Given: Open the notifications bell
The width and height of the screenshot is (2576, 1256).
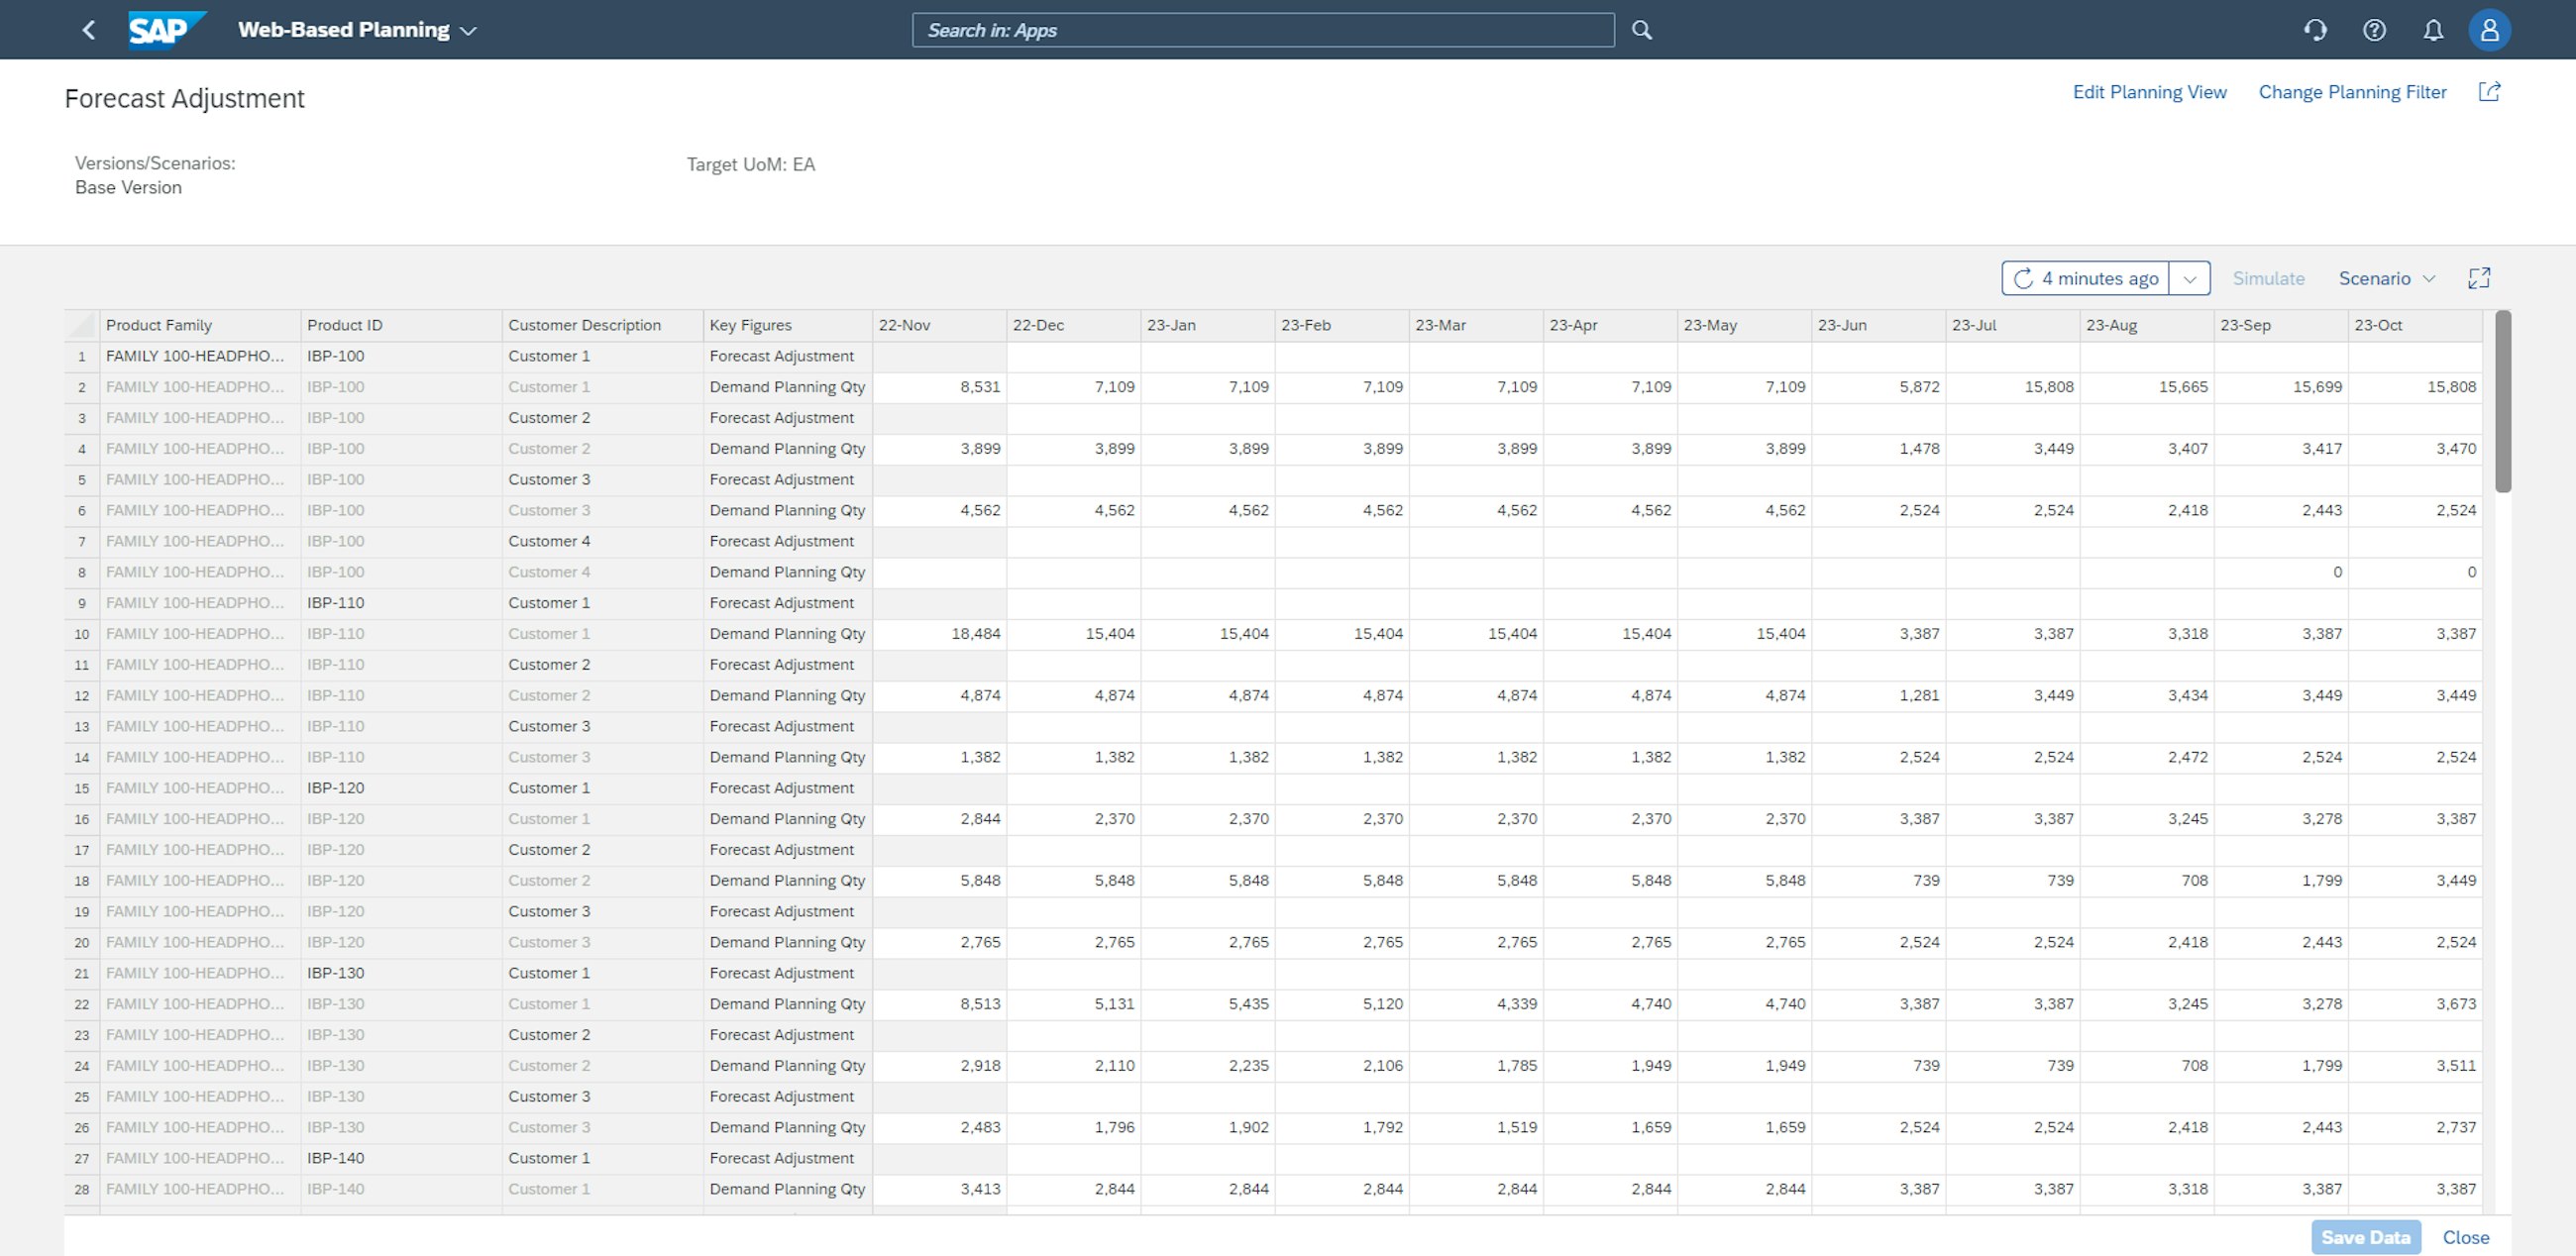Looking at the screenshot, I should [2433, 30].
